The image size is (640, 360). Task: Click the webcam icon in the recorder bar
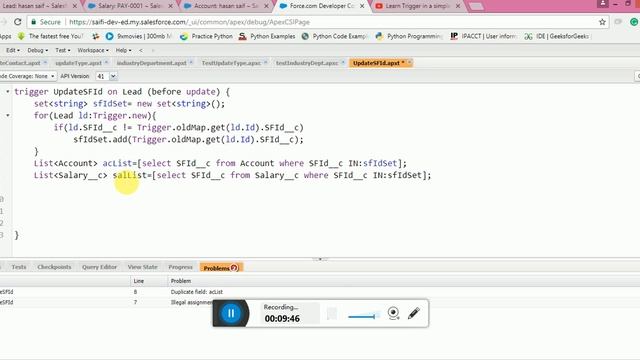pos(393,313)
